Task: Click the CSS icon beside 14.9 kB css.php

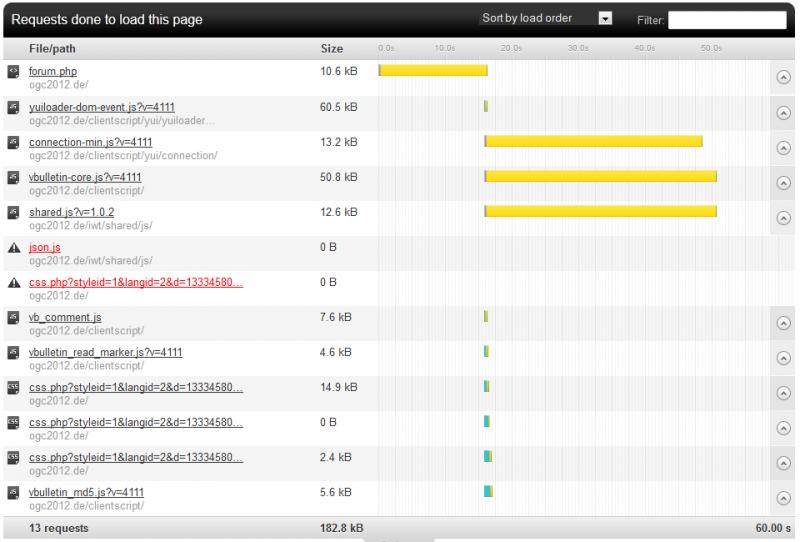Action: point(13,387)
